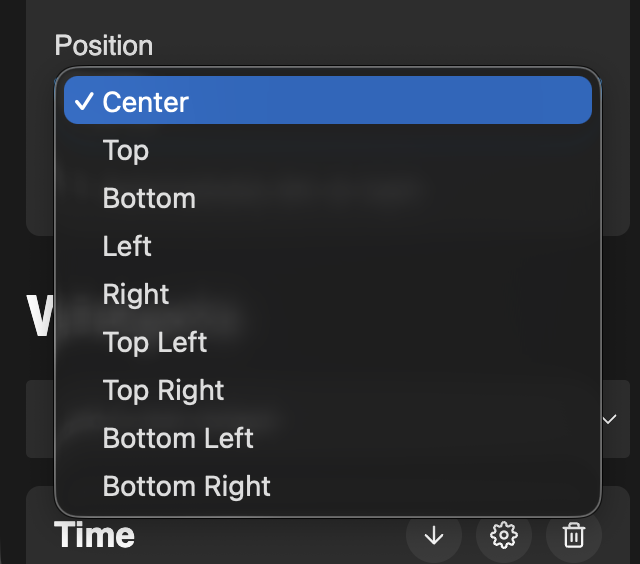
Task: Set position to Left
Action: 127,246
